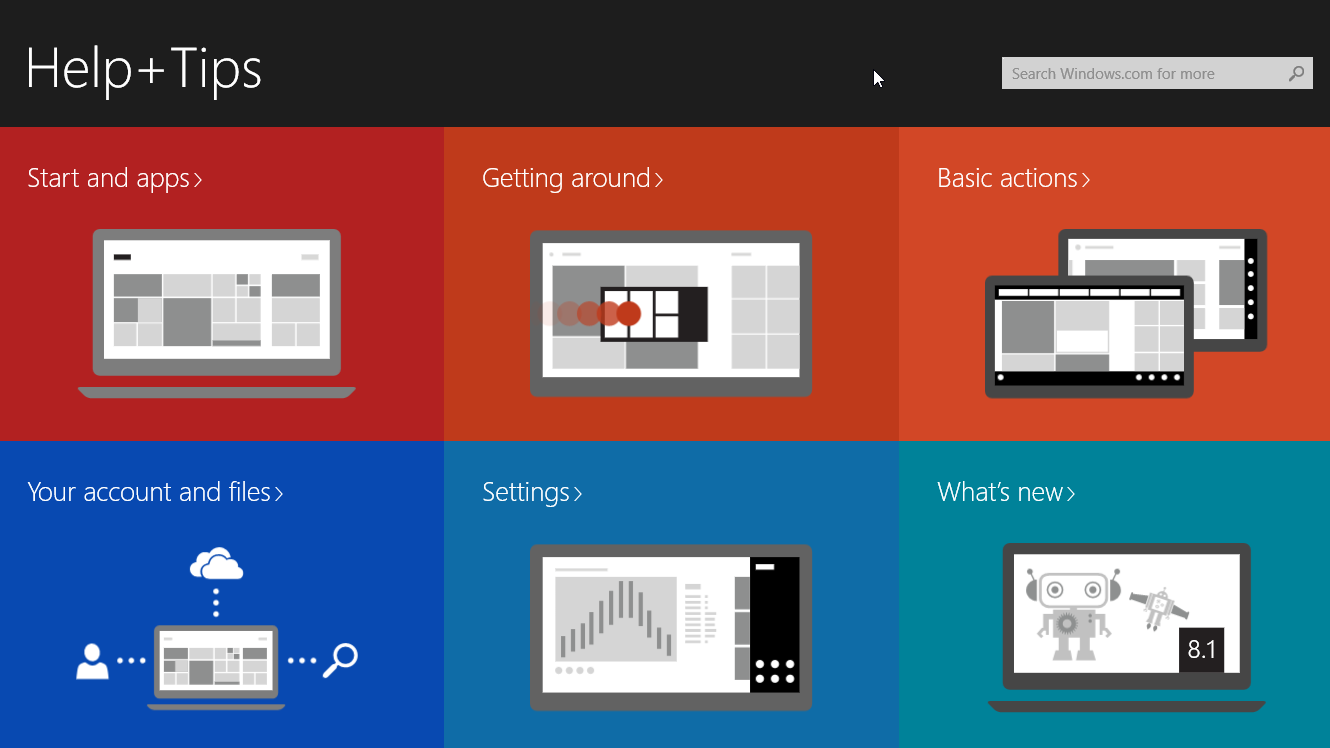Viewport: 1330px width, 748px height.
Task: Expand the chevron next to Getting around
Action: (659, 180)
